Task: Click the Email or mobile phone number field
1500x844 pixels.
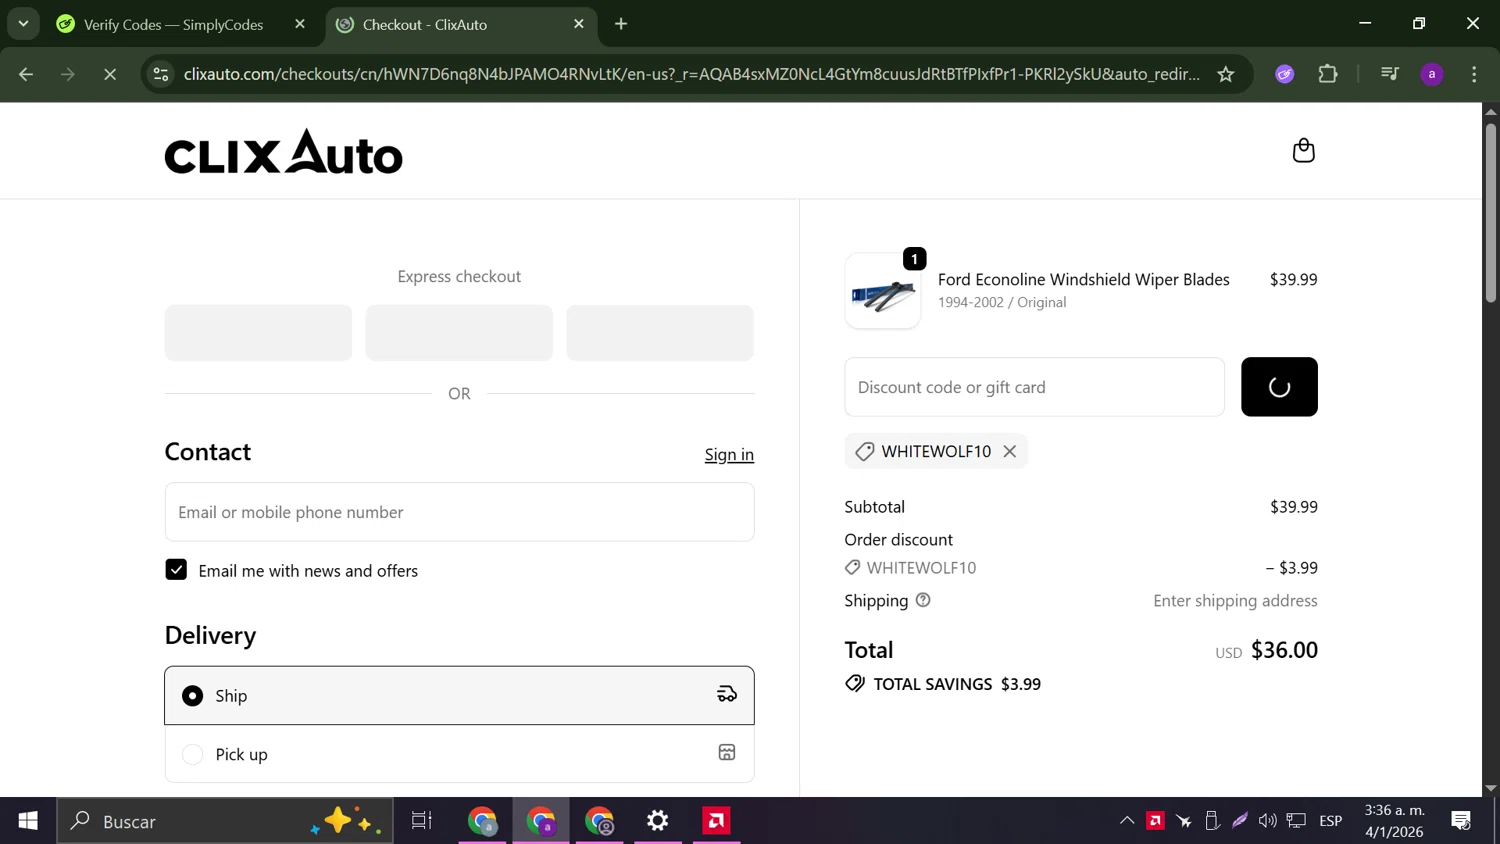Action: (x=459, y=512)
